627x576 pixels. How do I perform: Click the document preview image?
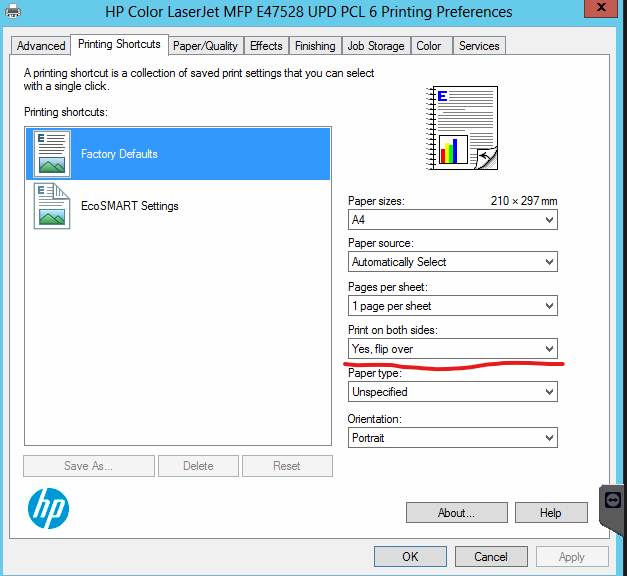point(462,128)
